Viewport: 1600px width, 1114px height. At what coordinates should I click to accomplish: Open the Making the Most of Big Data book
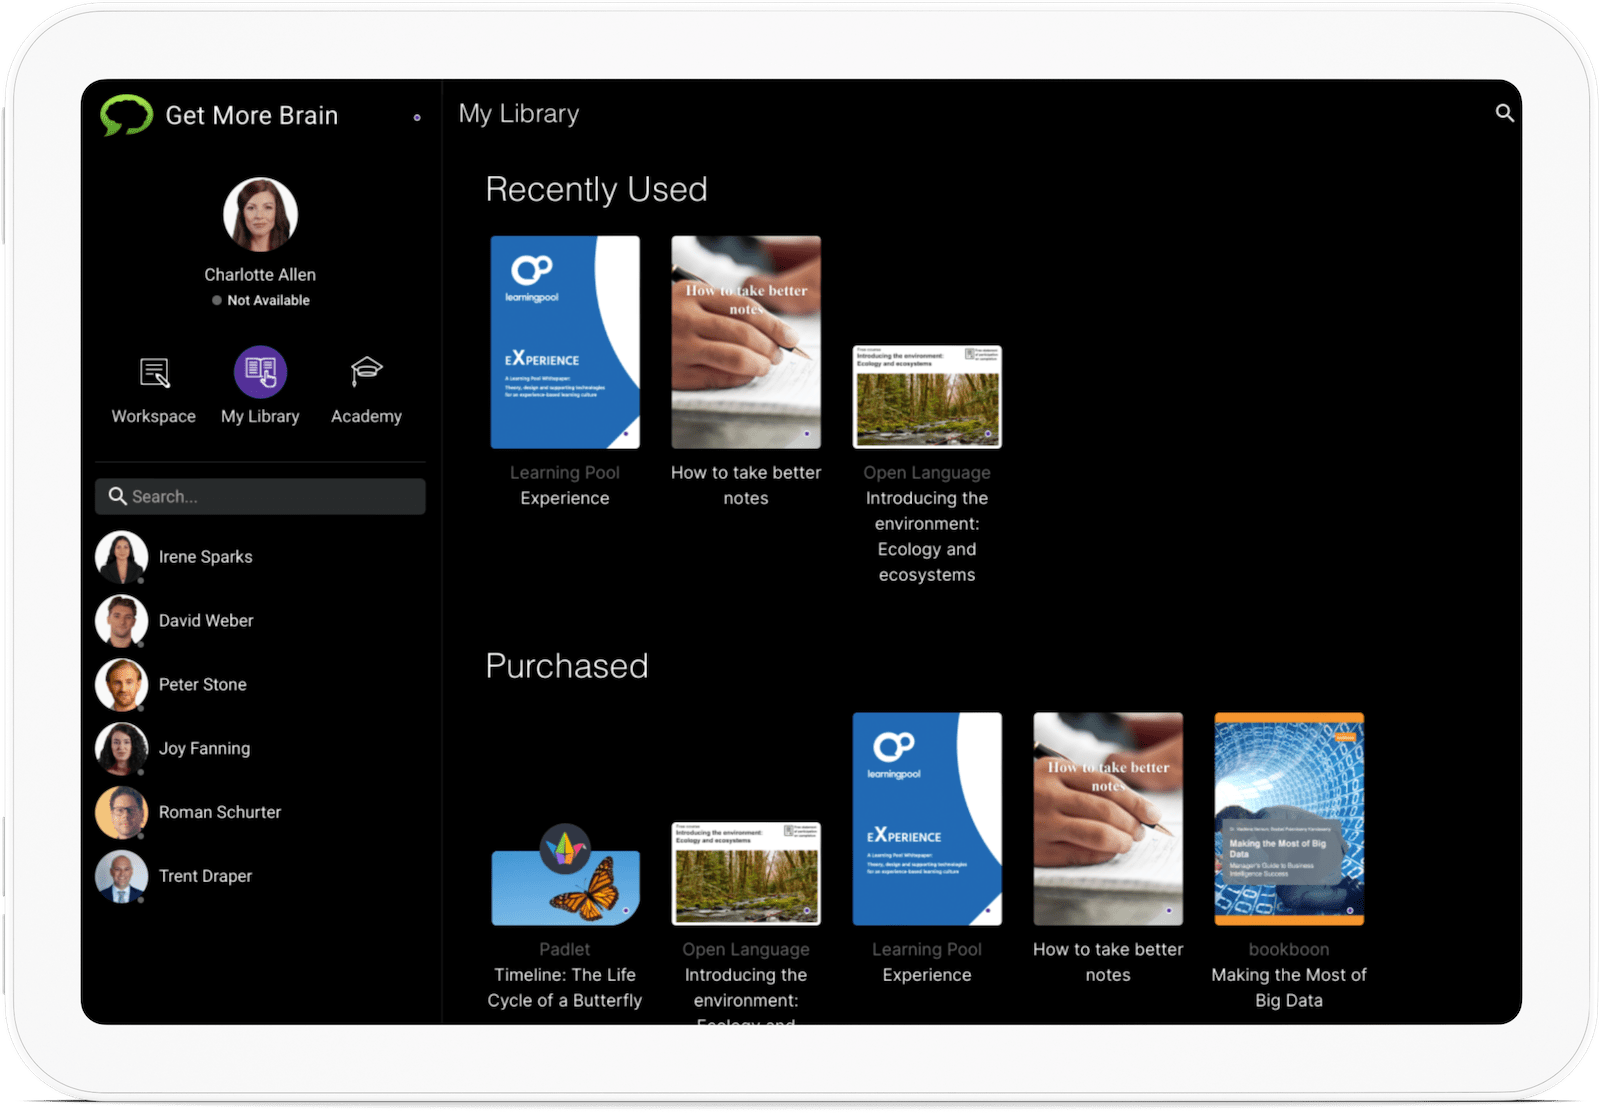[1289, 819]
